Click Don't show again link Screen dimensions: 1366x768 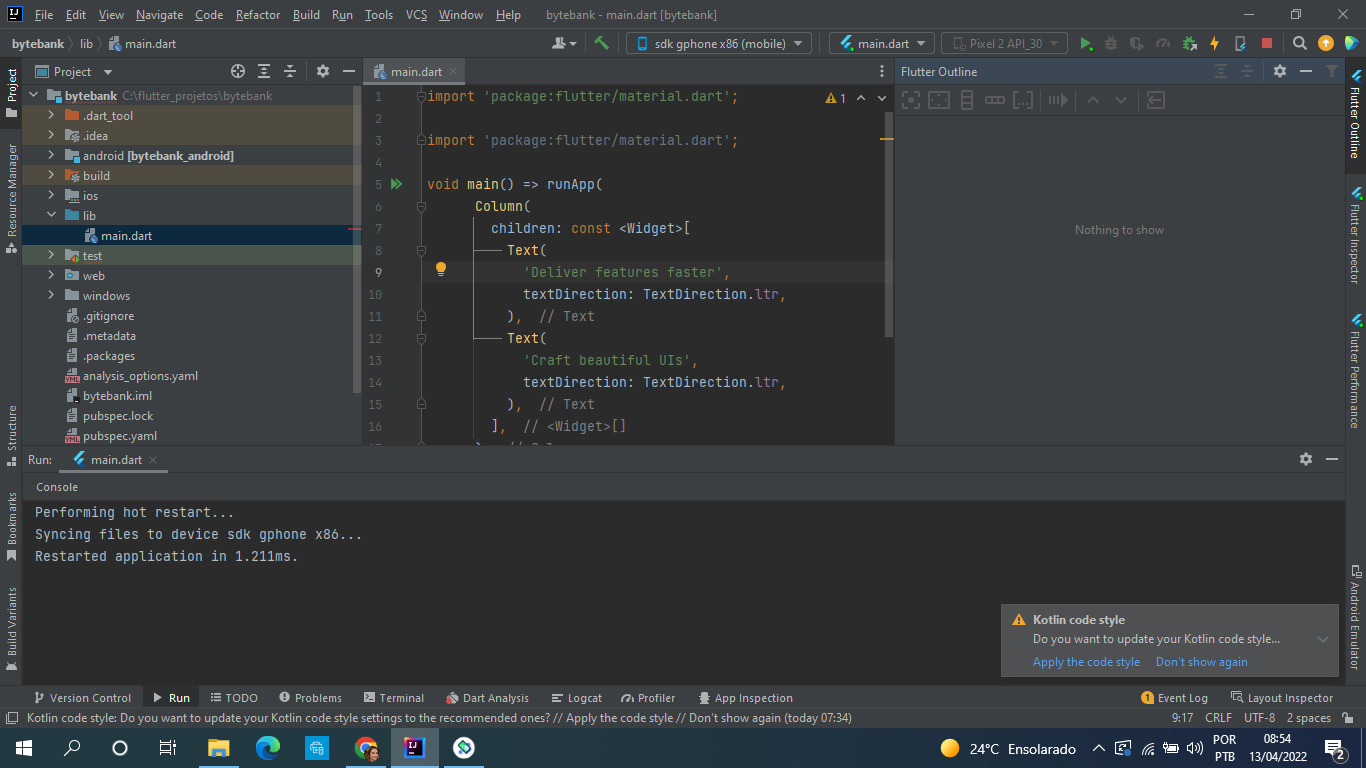pyautogui.click(x=1202, y=662)
